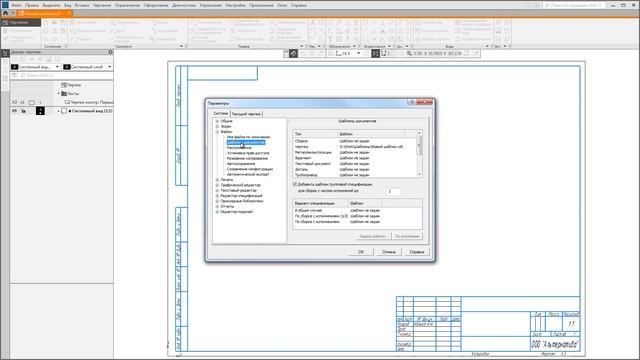The image size is (640, 360).
Task: Click the command search field at top right
Action: (x=574, y=5)
